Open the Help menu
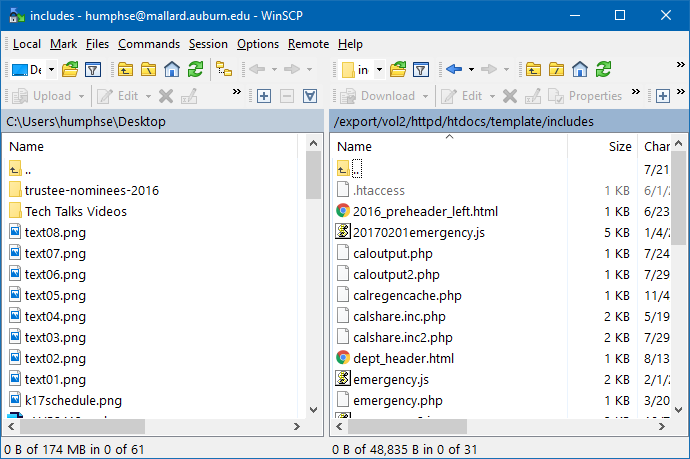The image size is (690, 459). coord(350,44)
